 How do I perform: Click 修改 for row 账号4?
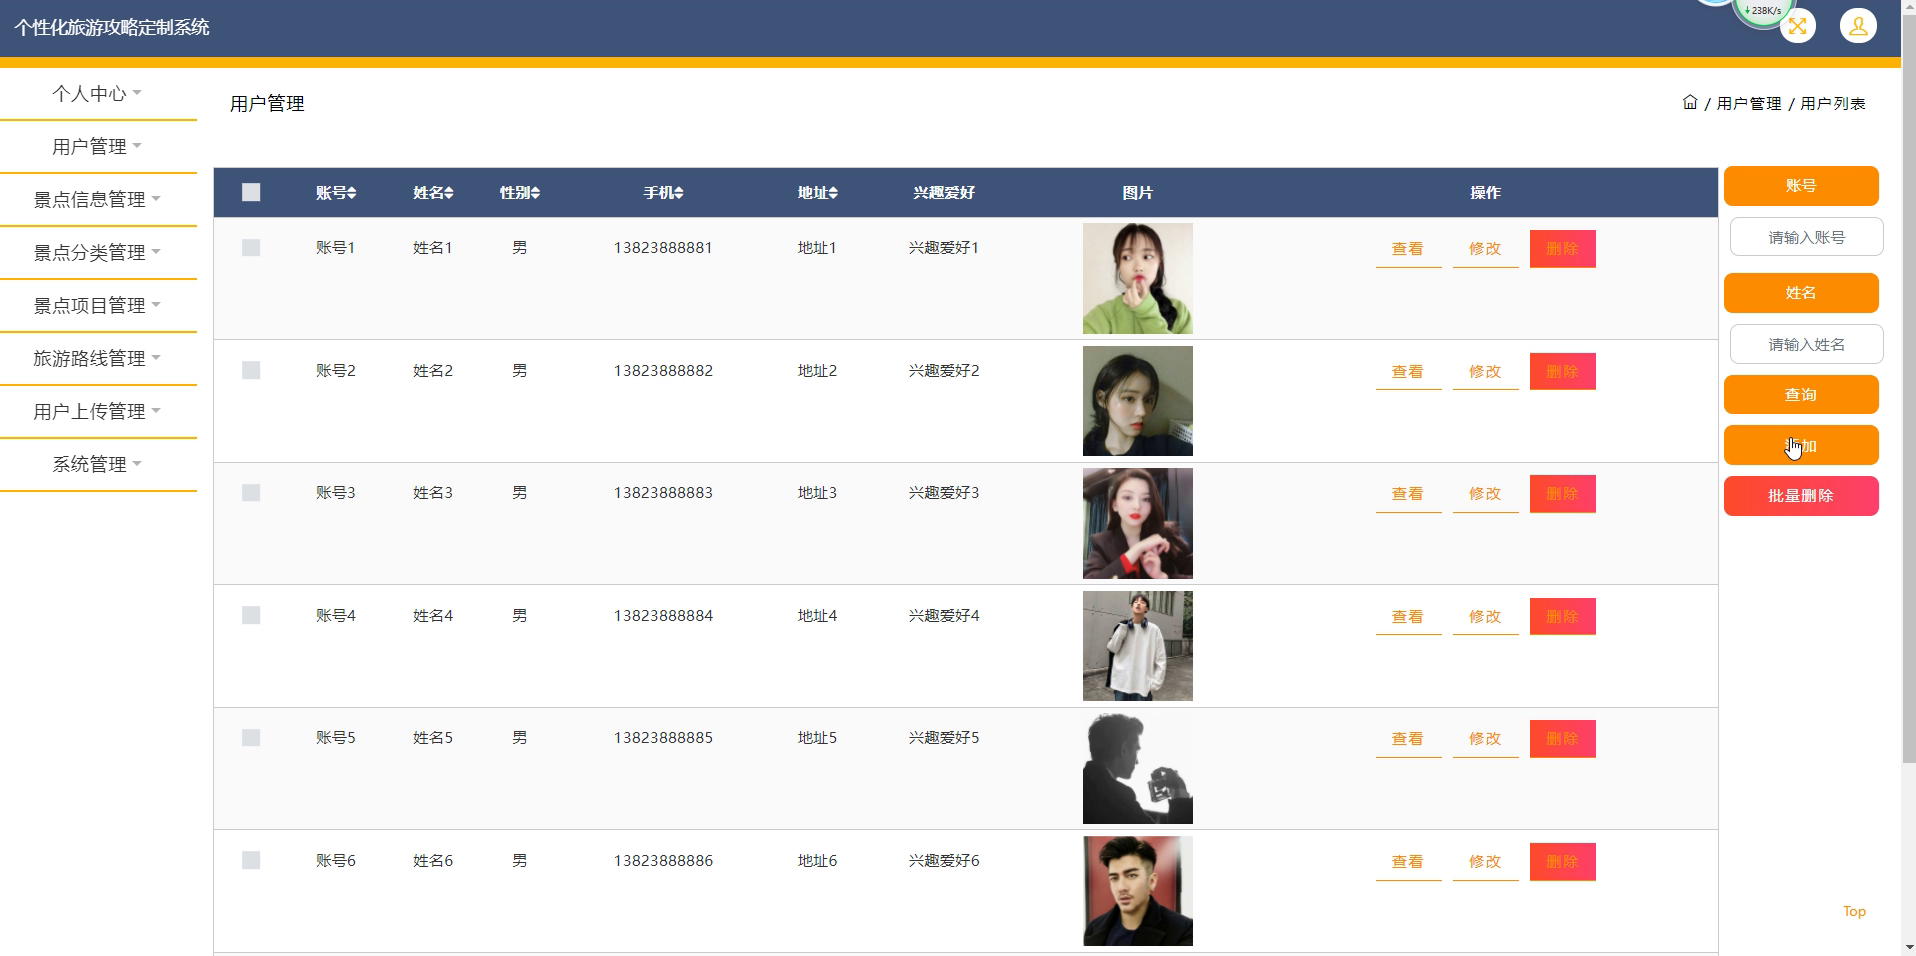click(1485, 617)
